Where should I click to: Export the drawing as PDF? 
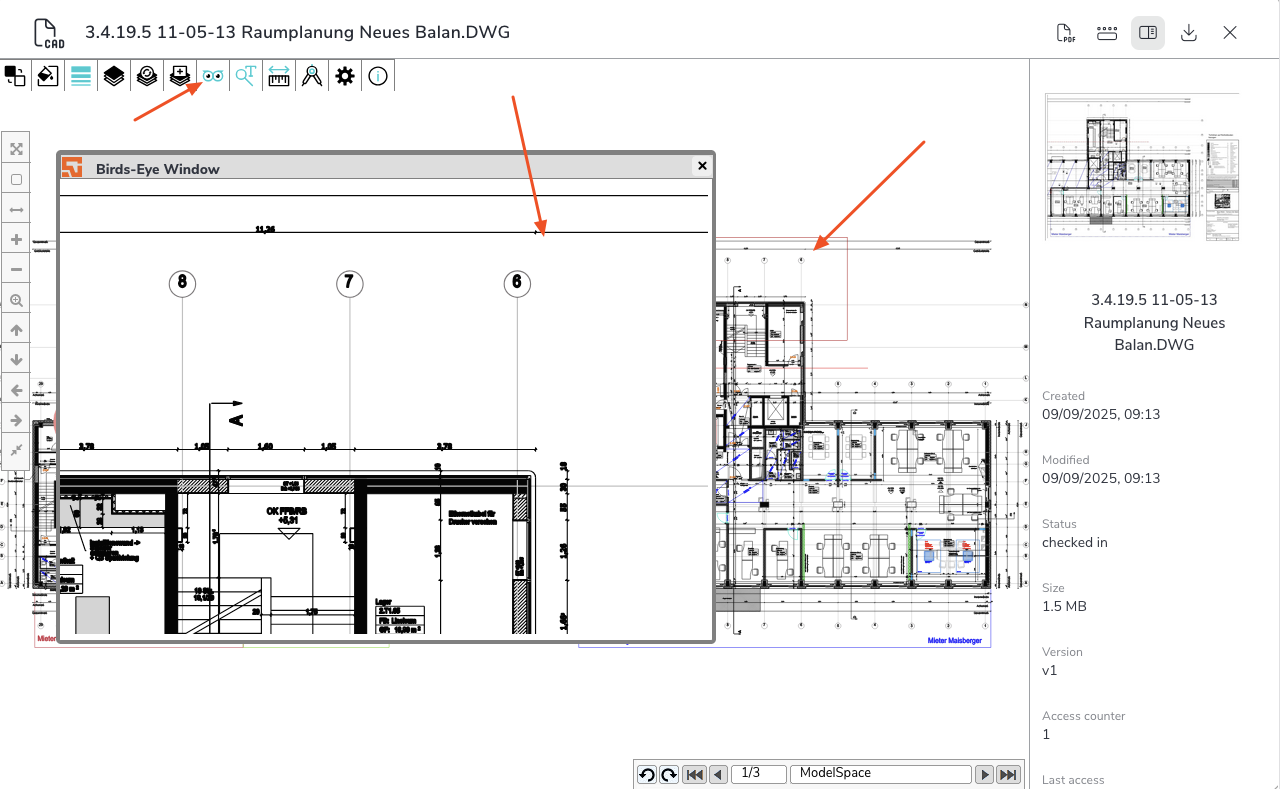[x=1066, y=33]
